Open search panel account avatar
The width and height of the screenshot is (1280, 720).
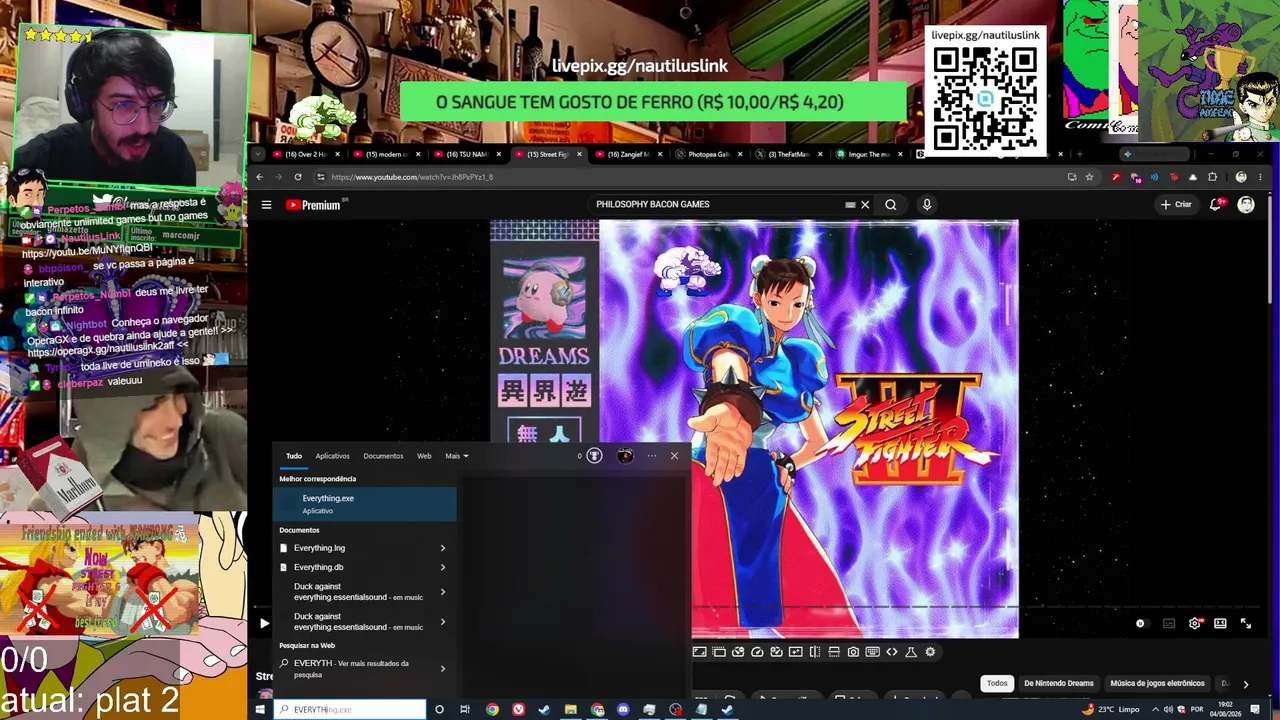pos(625,456)
